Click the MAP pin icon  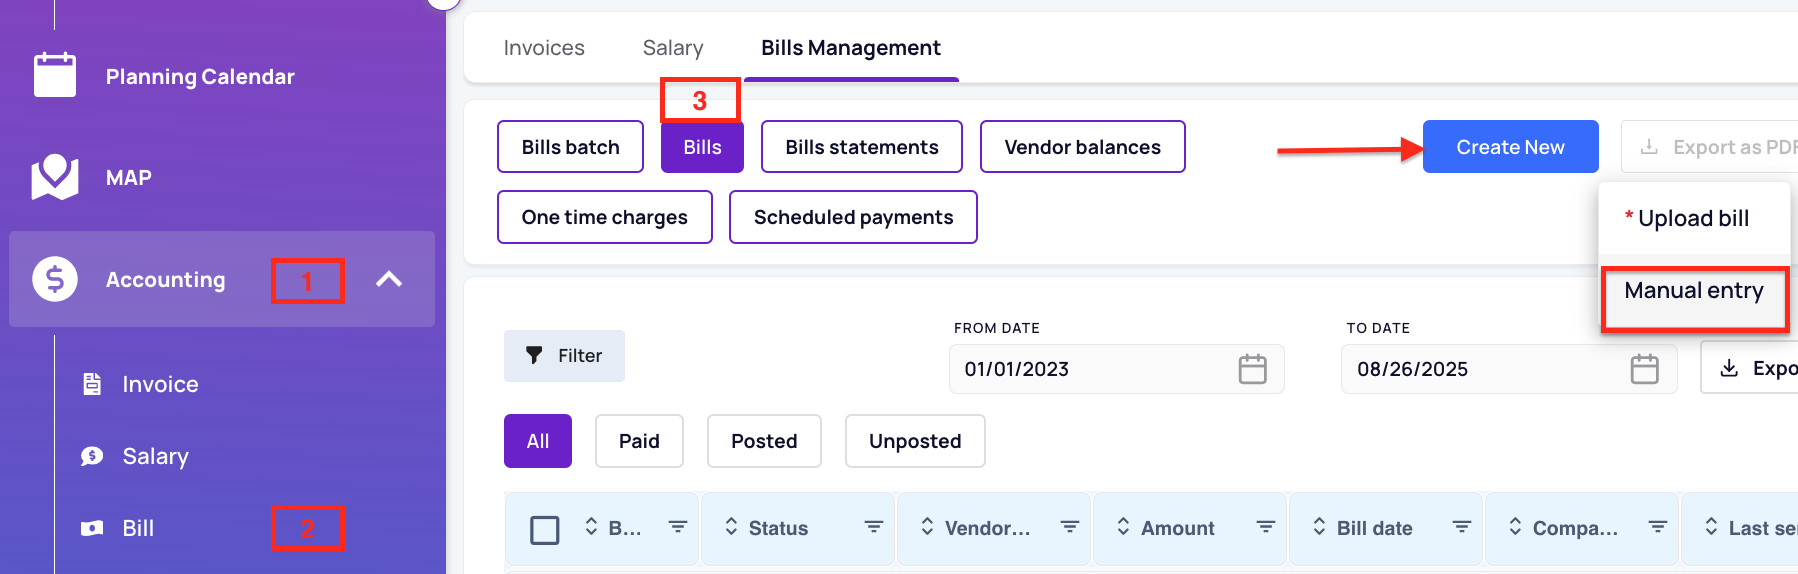(x=55, y=177)
